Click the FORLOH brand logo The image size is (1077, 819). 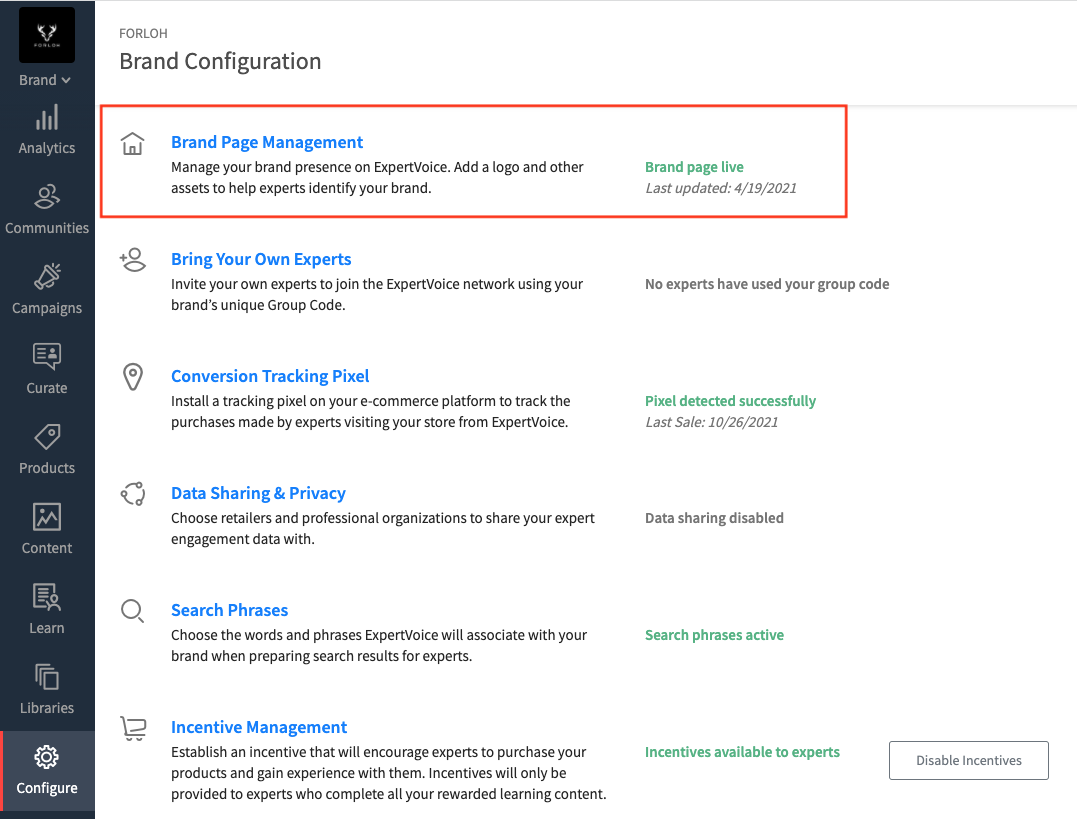47,35
